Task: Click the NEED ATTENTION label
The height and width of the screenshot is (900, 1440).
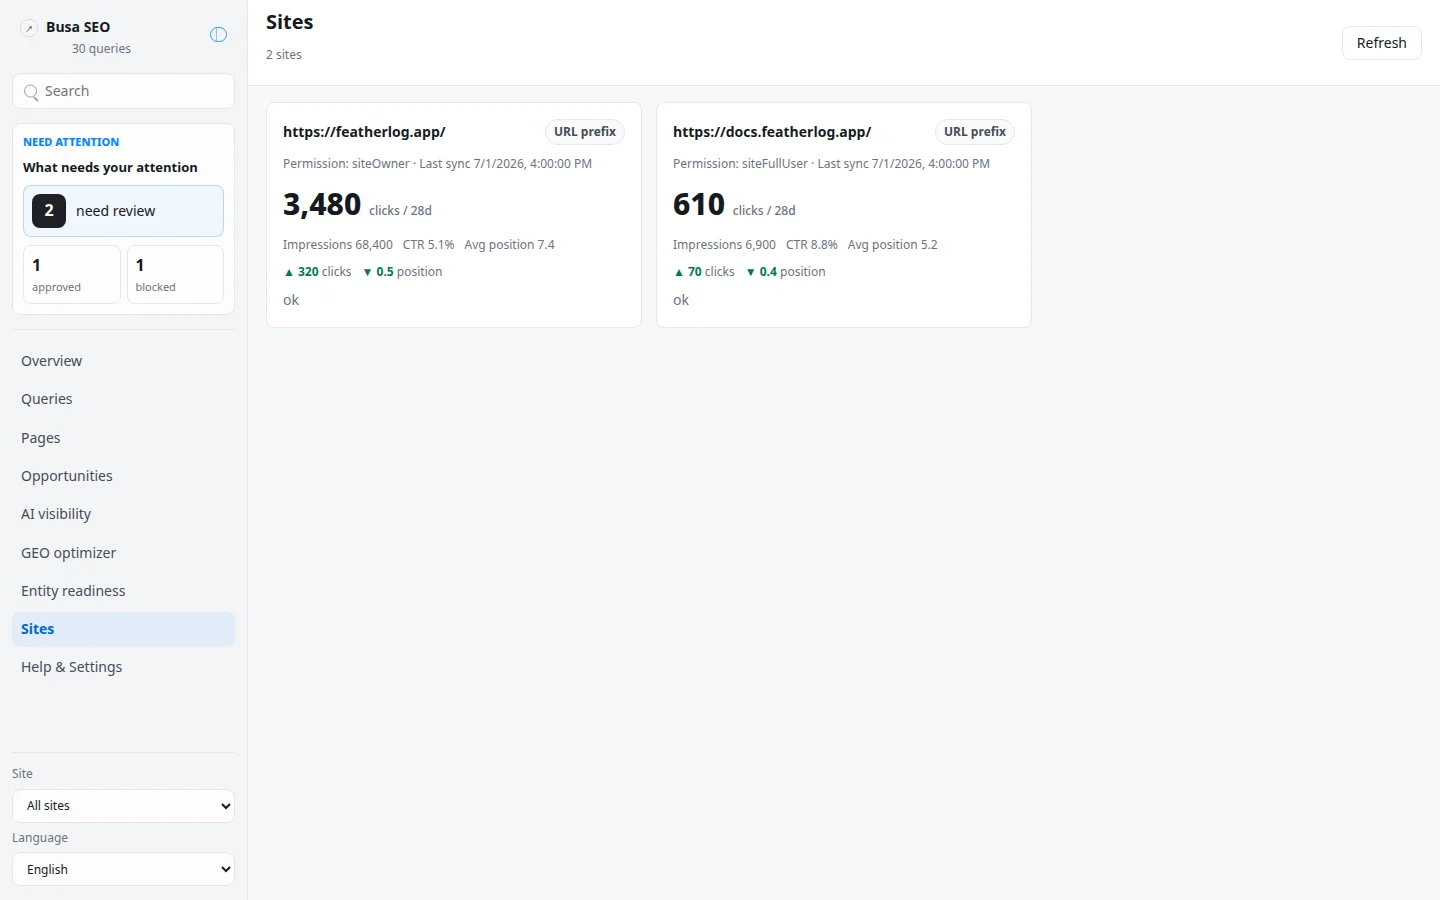Action: coord(71,142)
